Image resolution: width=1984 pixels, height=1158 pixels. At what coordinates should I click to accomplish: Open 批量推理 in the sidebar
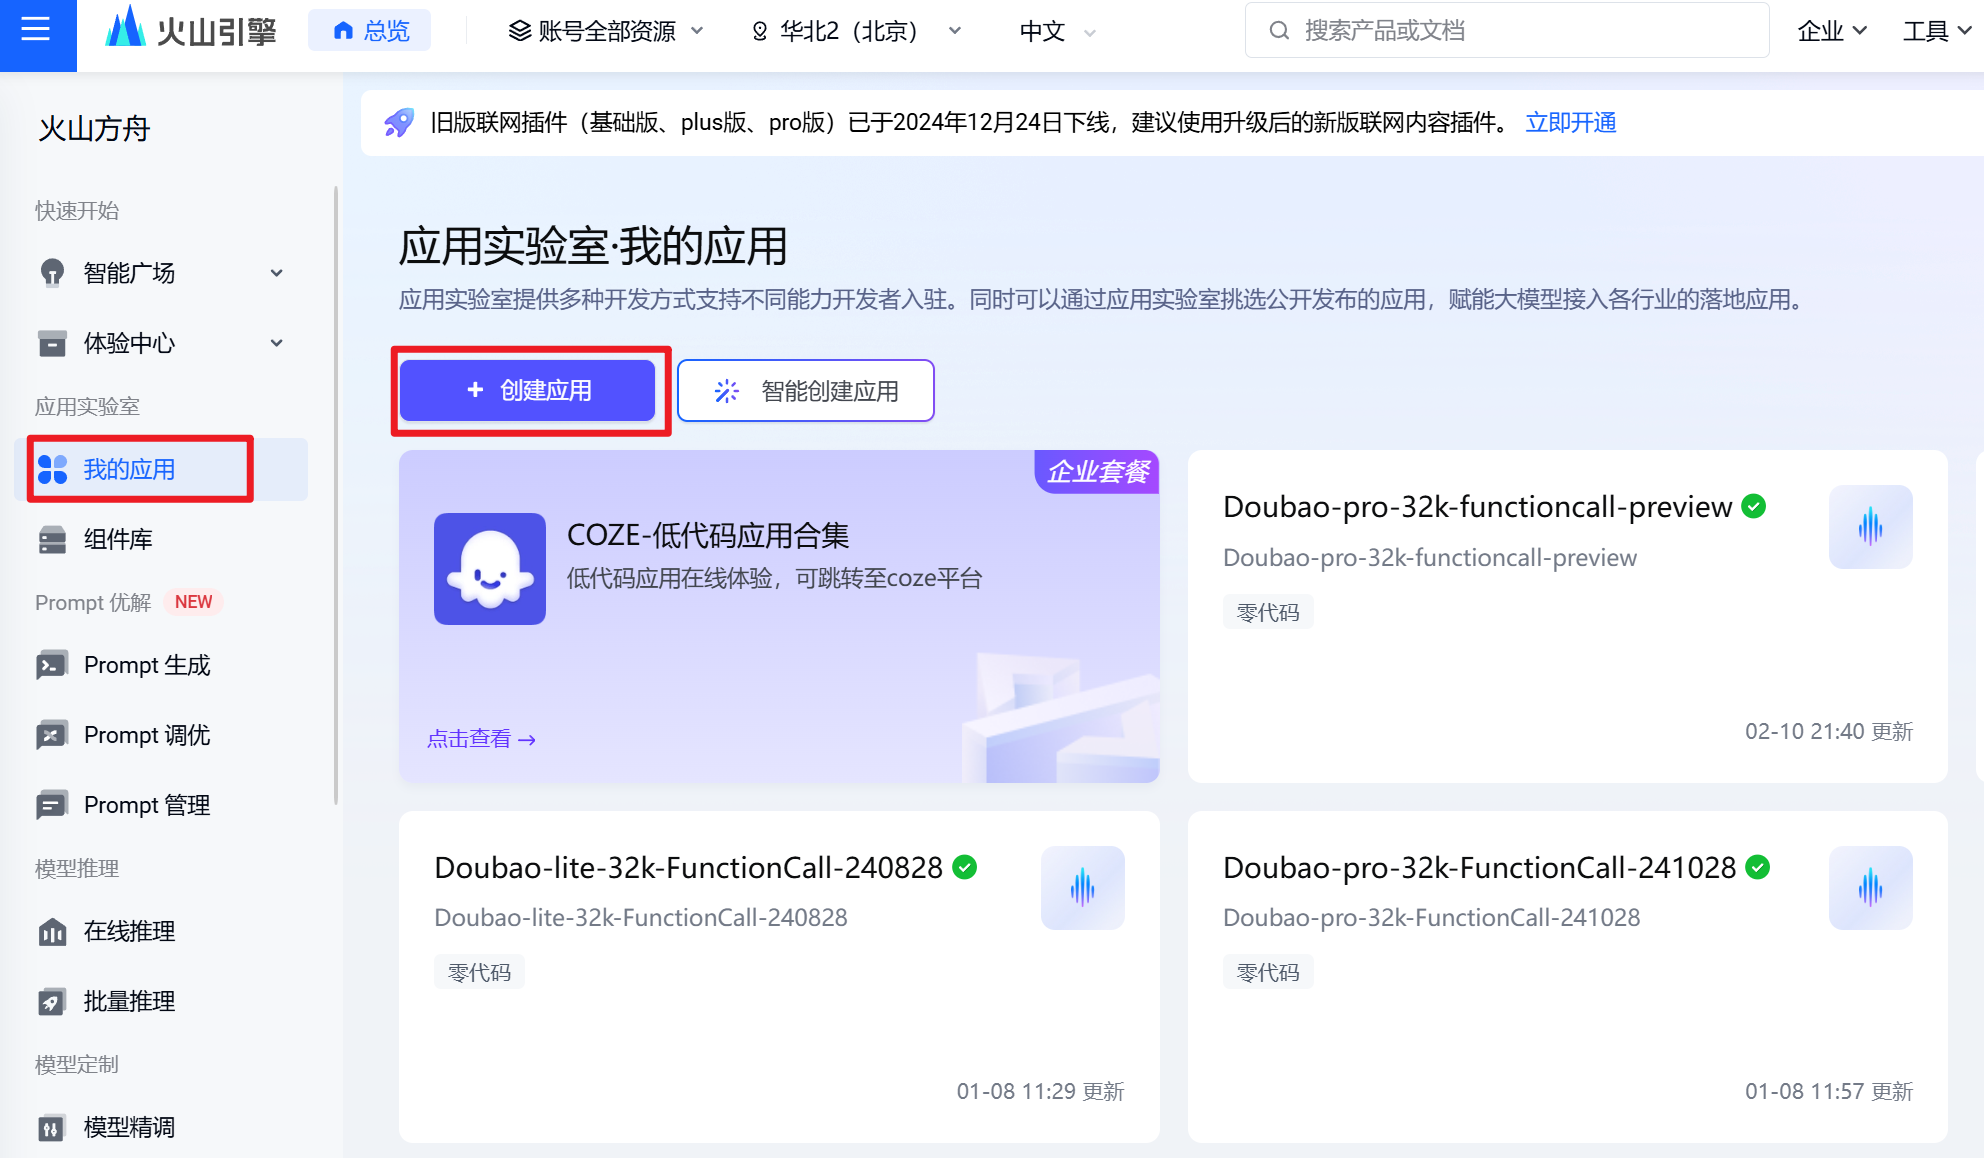tap(160, 1001)
